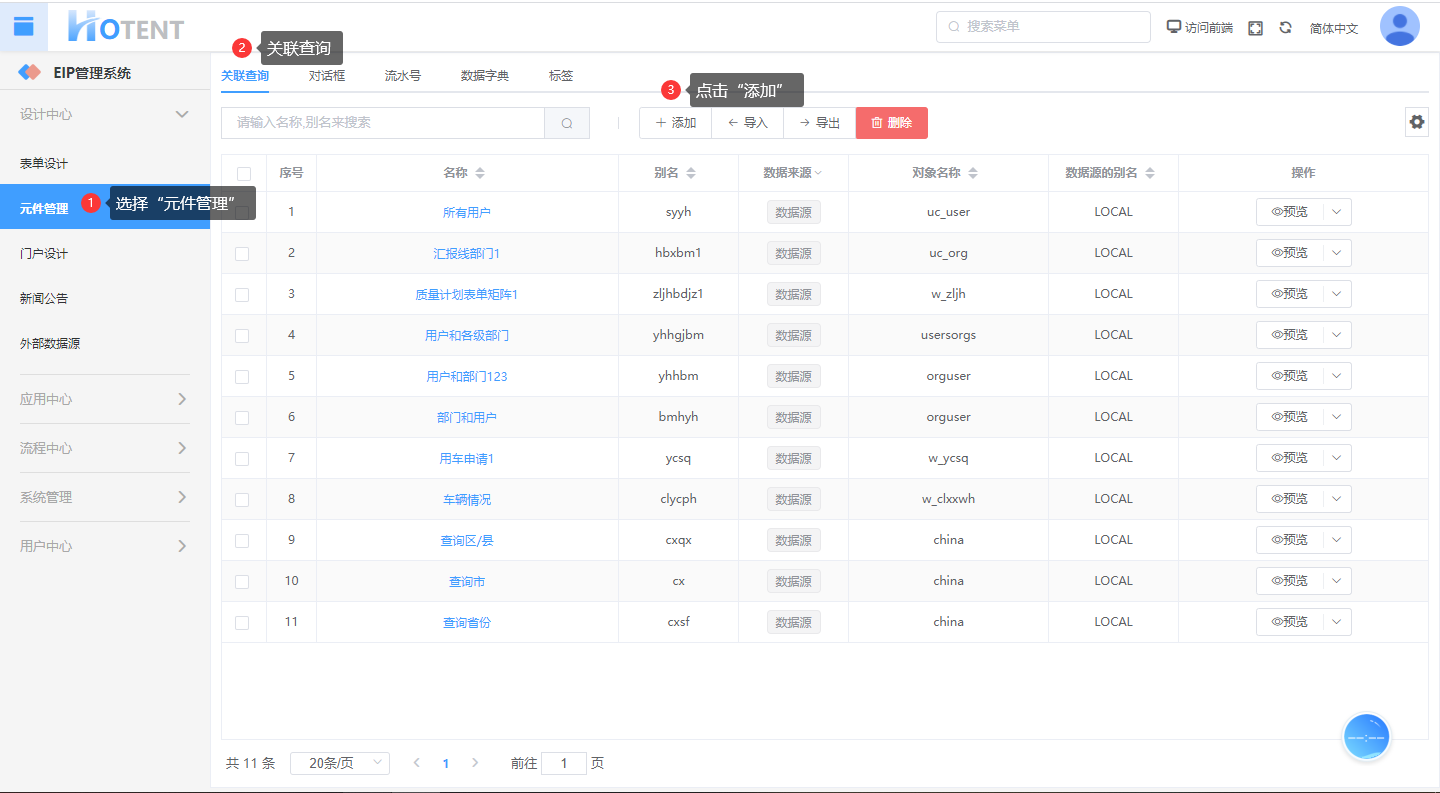Open the user avatar profile icon
This screenshot has width=1440, height=793.
click(1399, 27)
